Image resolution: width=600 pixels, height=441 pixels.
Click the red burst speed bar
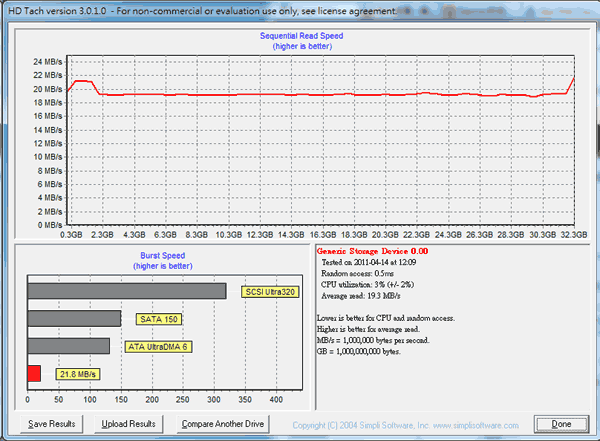point(34,373)
